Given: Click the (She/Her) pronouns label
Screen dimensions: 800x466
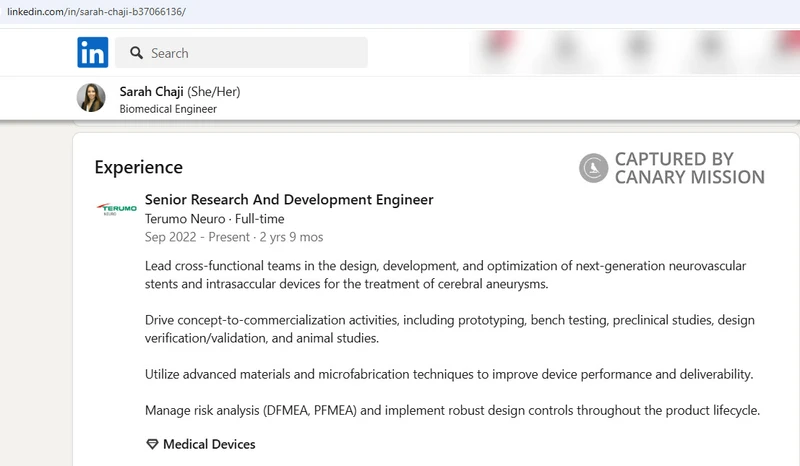Looking at the screenshot, I should pos(213,91).
